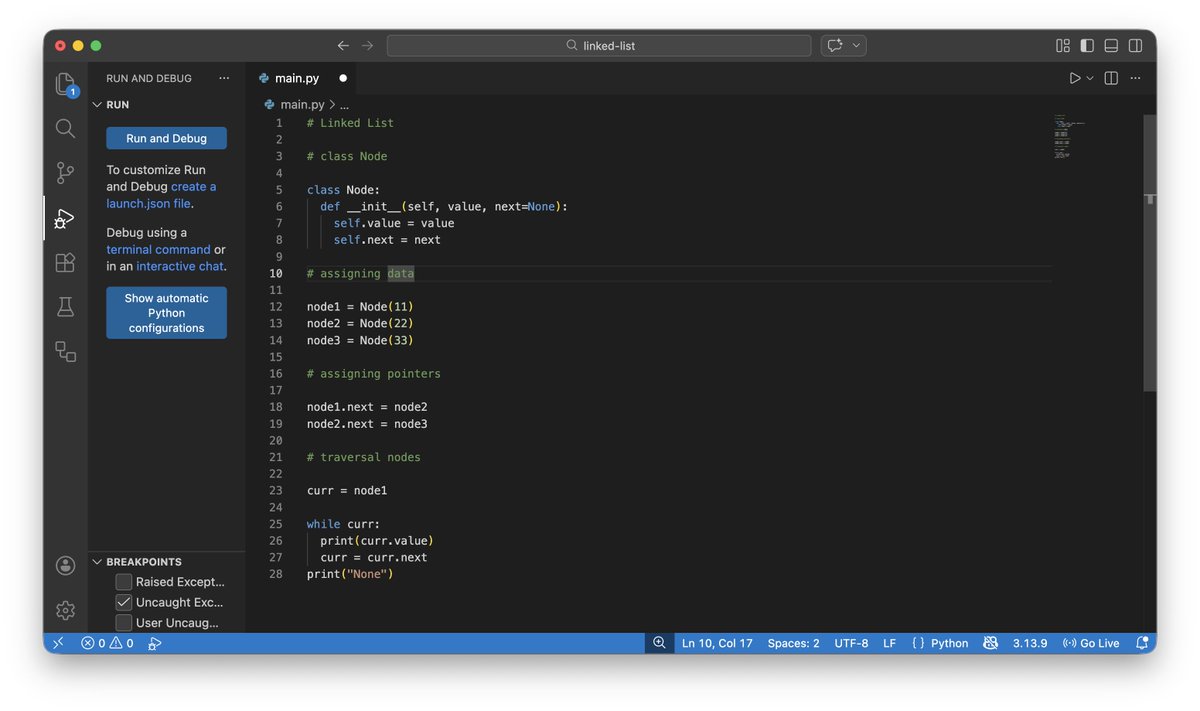Screen dimensions: 1200x711
Task: Open the Extensions view icon
Action: click(65, 262)
